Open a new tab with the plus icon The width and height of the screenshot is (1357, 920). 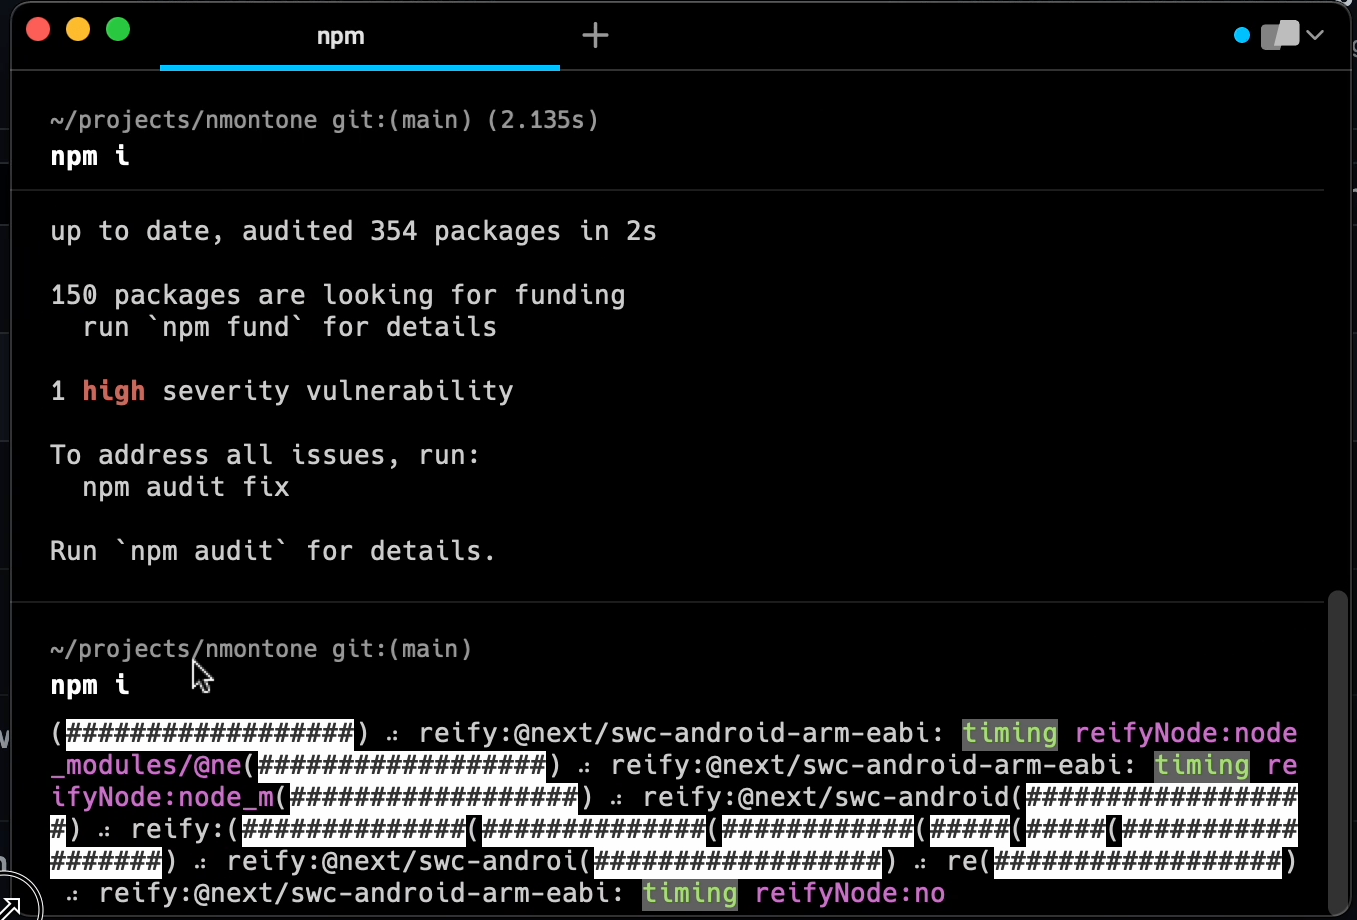[595, 35]
